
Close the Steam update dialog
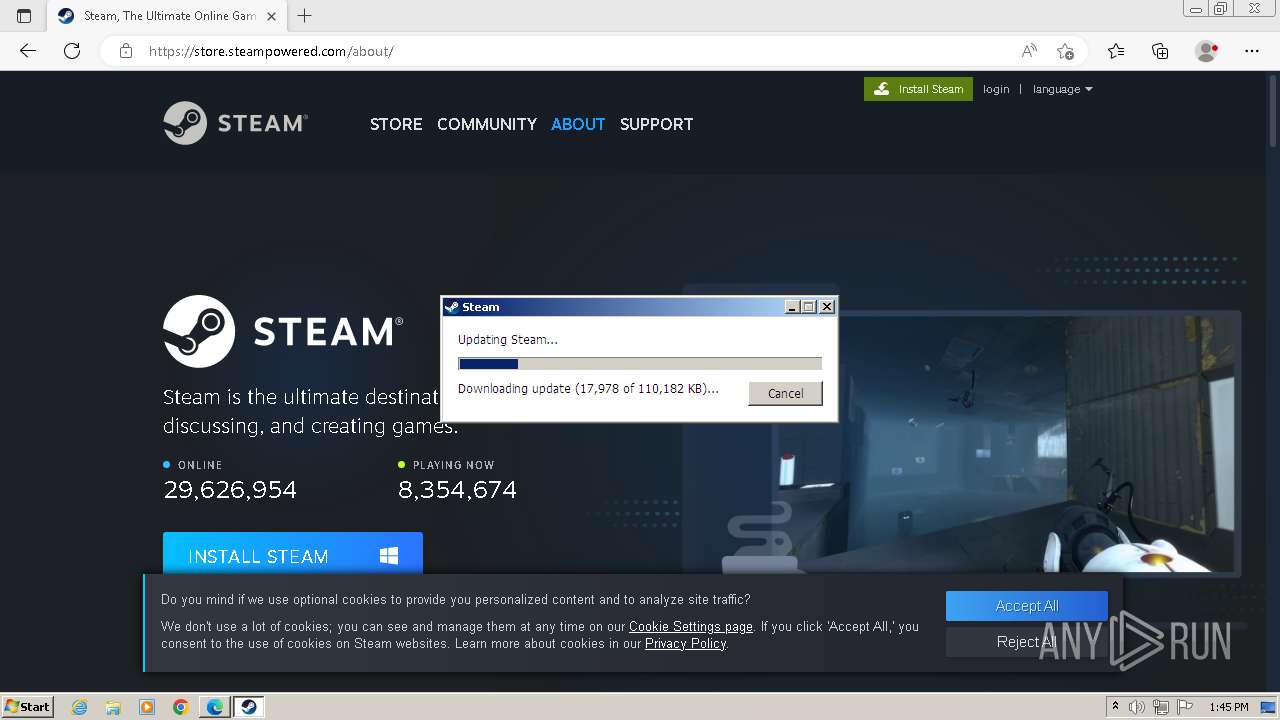coord(827,307)
